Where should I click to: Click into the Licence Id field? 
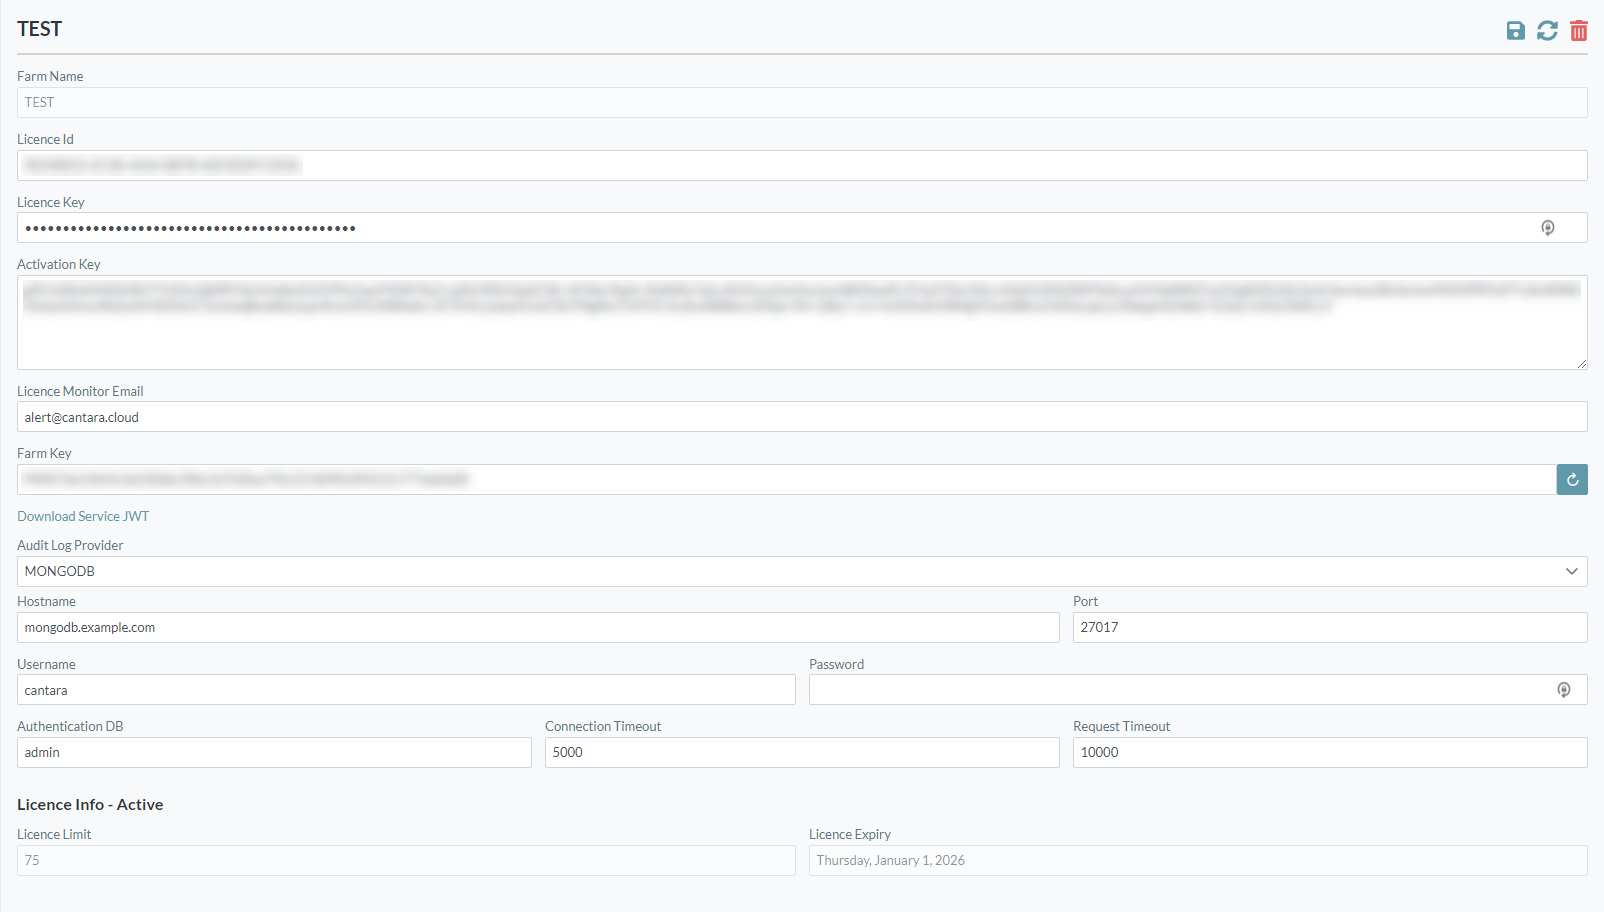[x=801, y=165]
